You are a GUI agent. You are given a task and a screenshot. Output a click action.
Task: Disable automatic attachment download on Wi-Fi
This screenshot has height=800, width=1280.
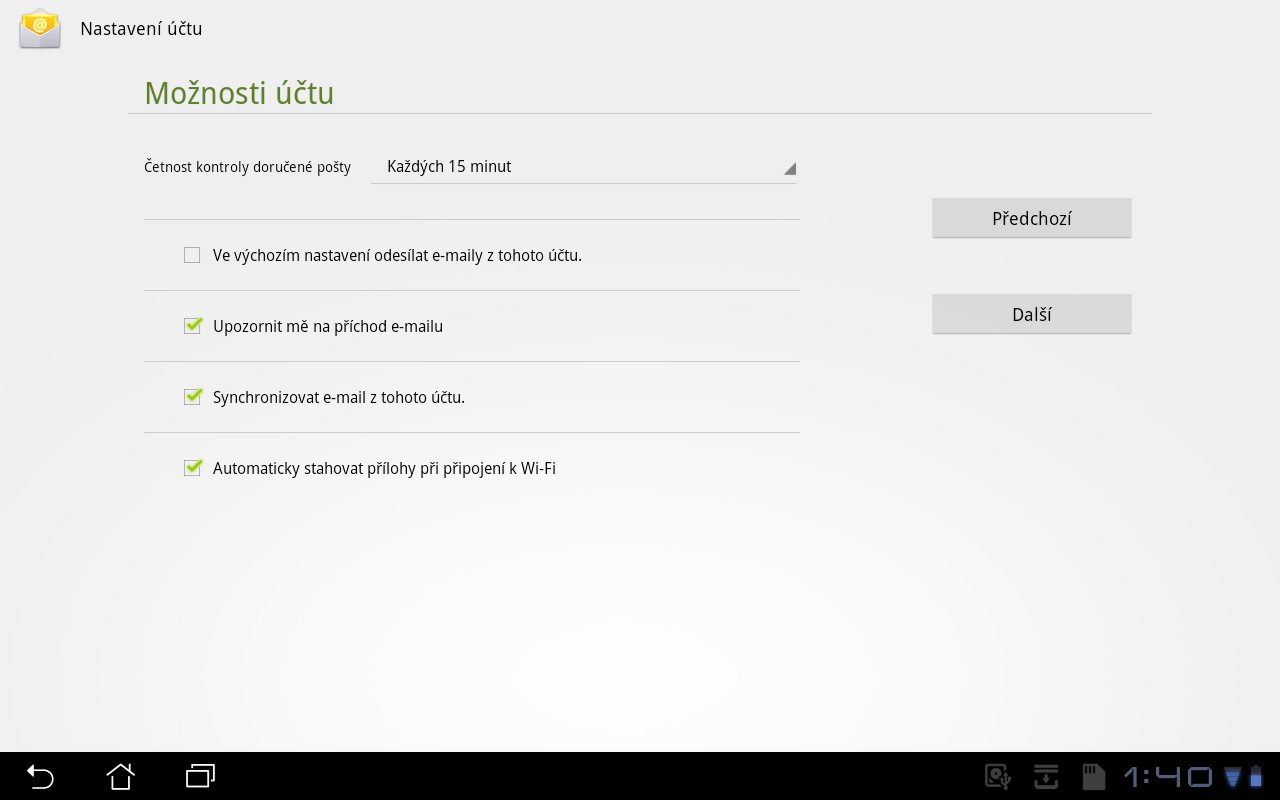[x=192, y=468]
